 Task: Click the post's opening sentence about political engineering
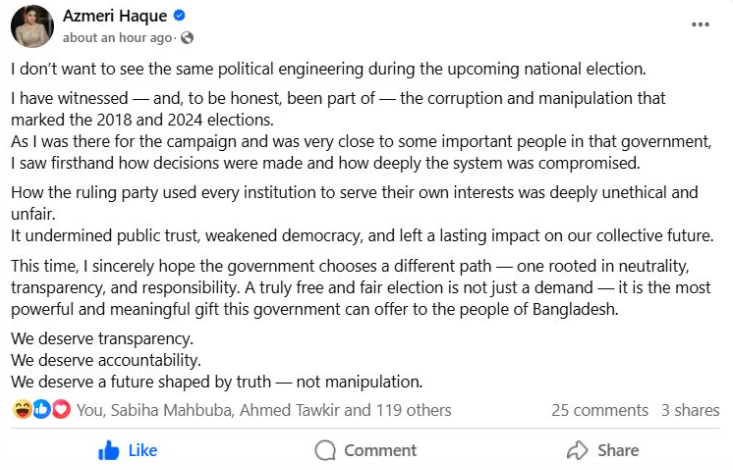329,70
